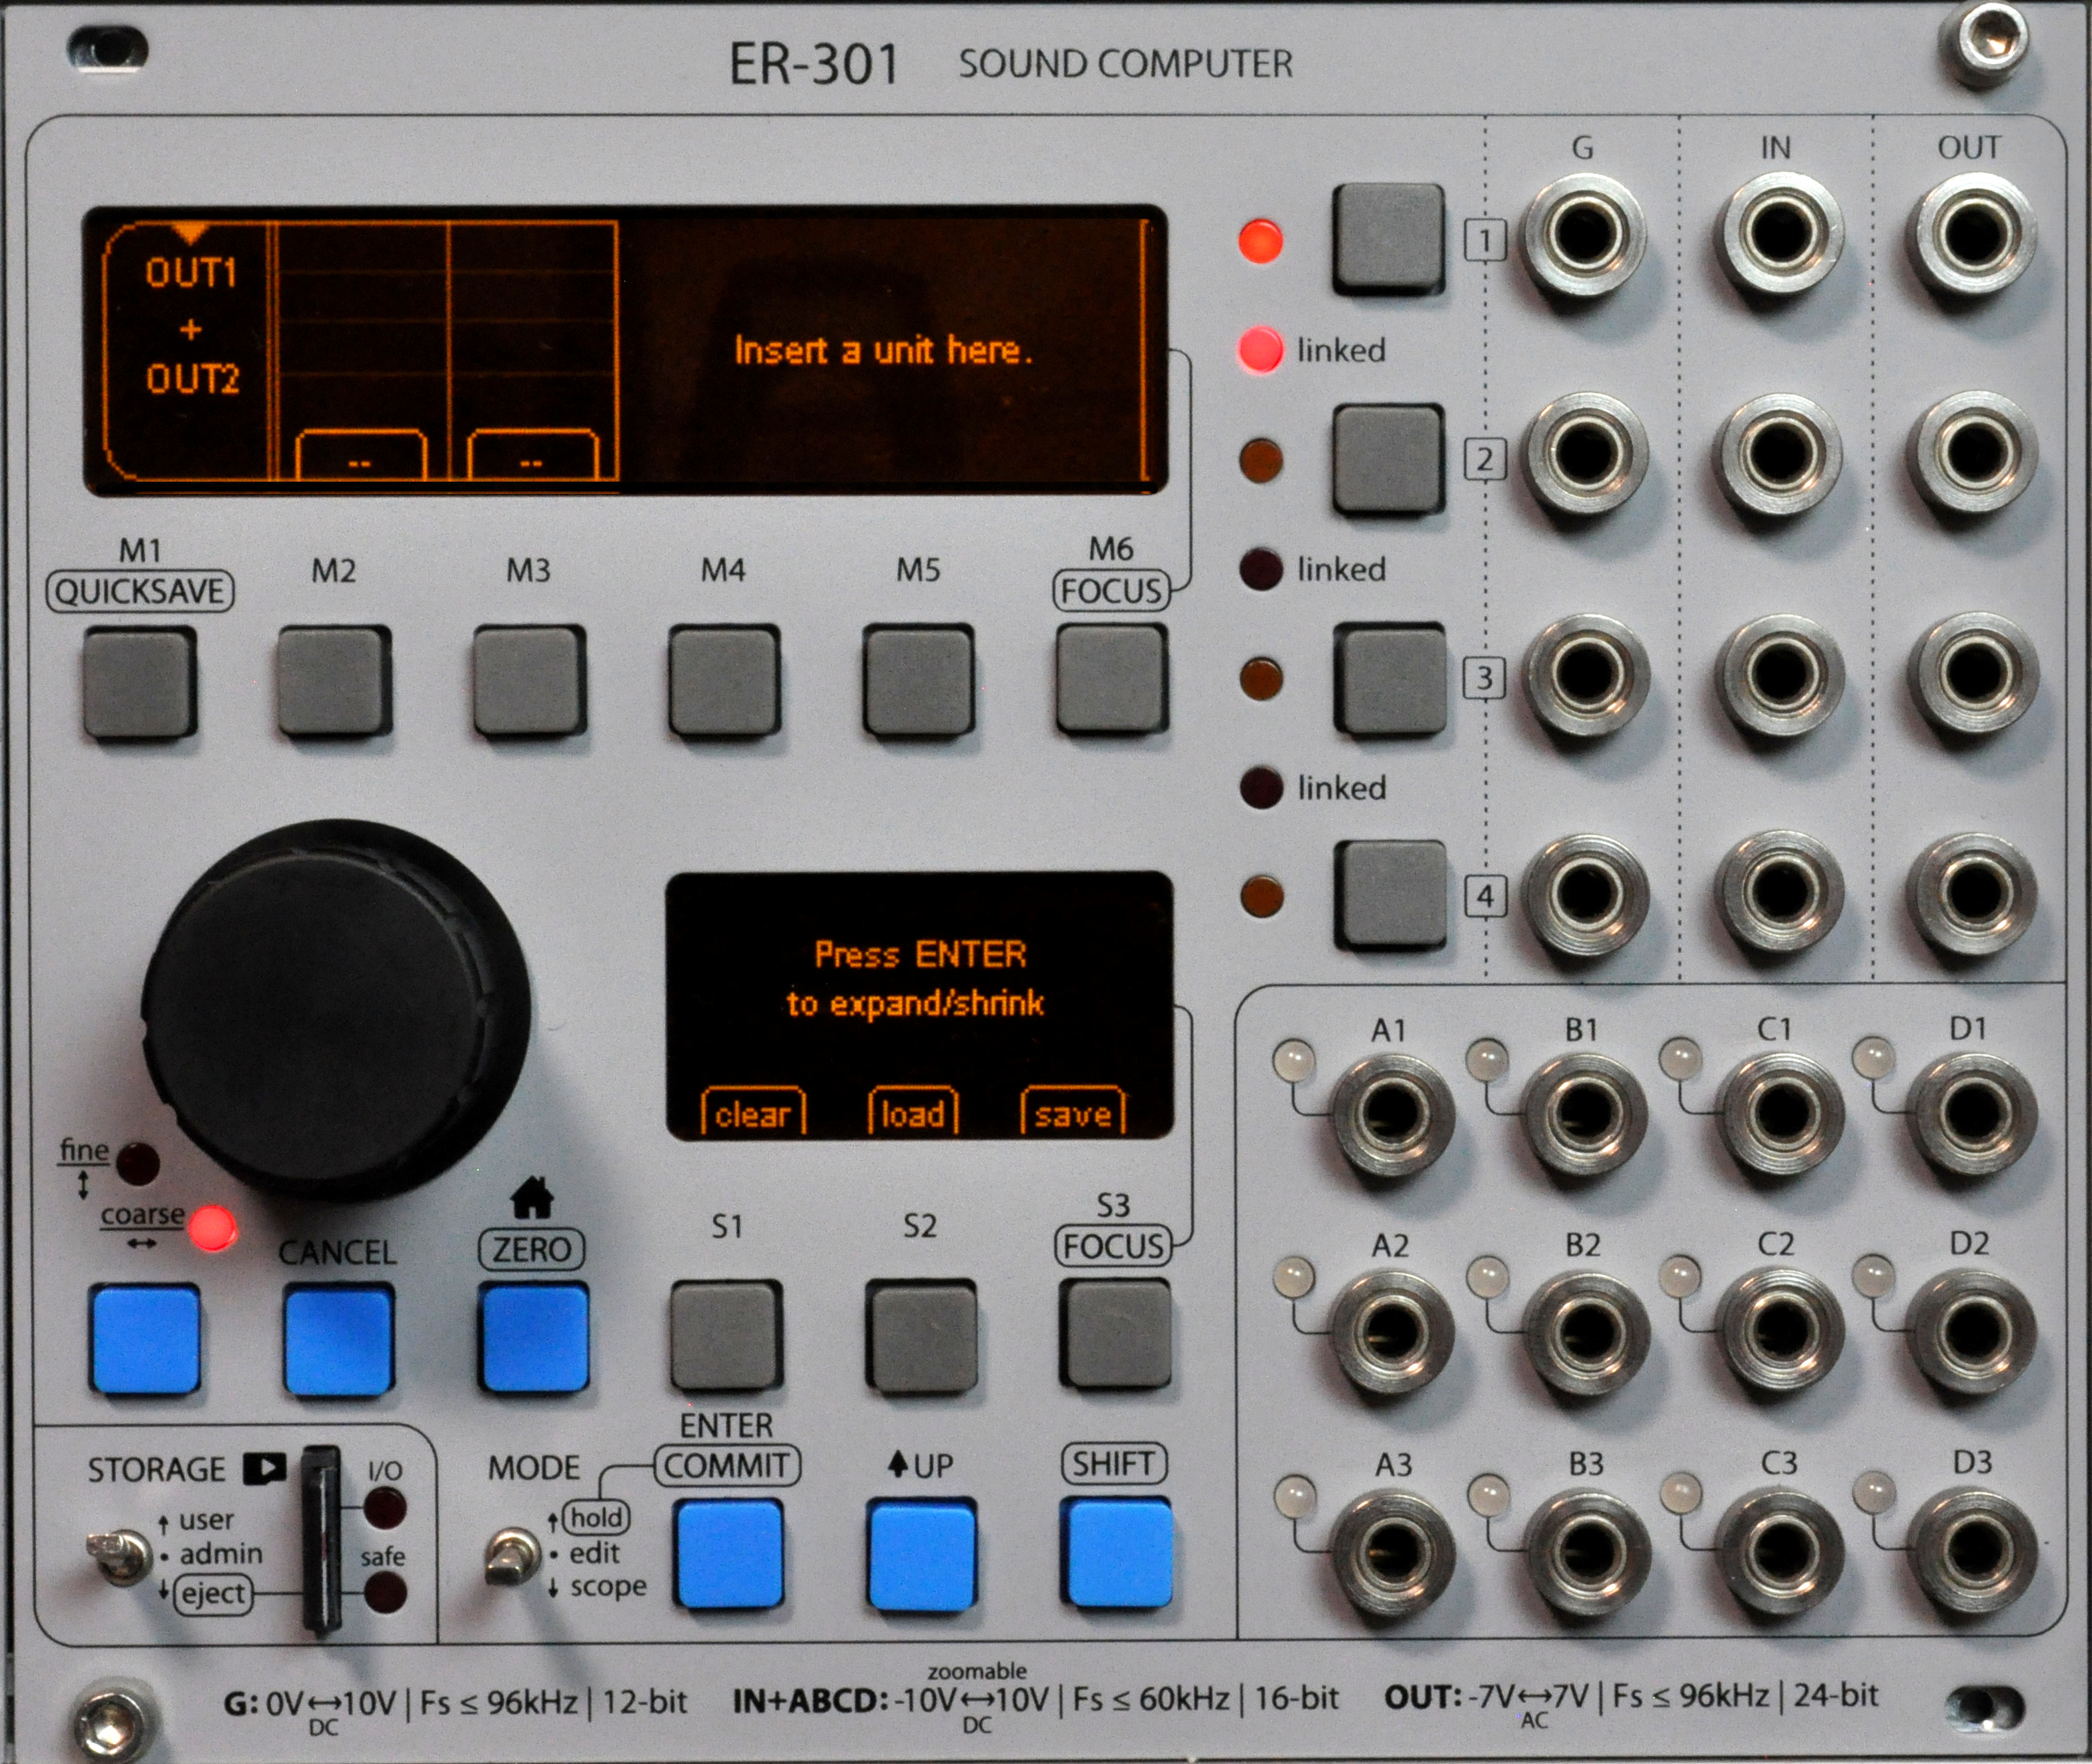The image size is (2092, 1764).
Task: Click the A3 CV input jack
Action: [x=1393, y=1551]
